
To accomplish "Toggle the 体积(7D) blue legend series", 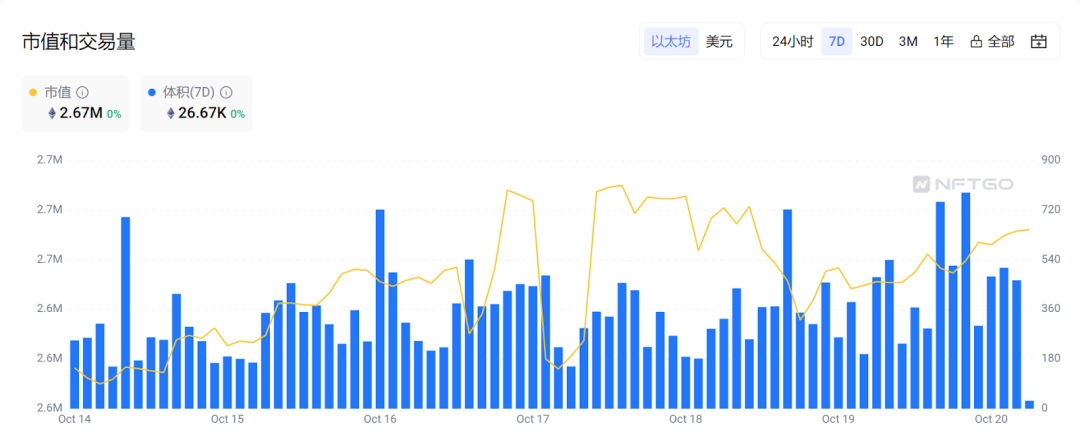I will 196,103.
